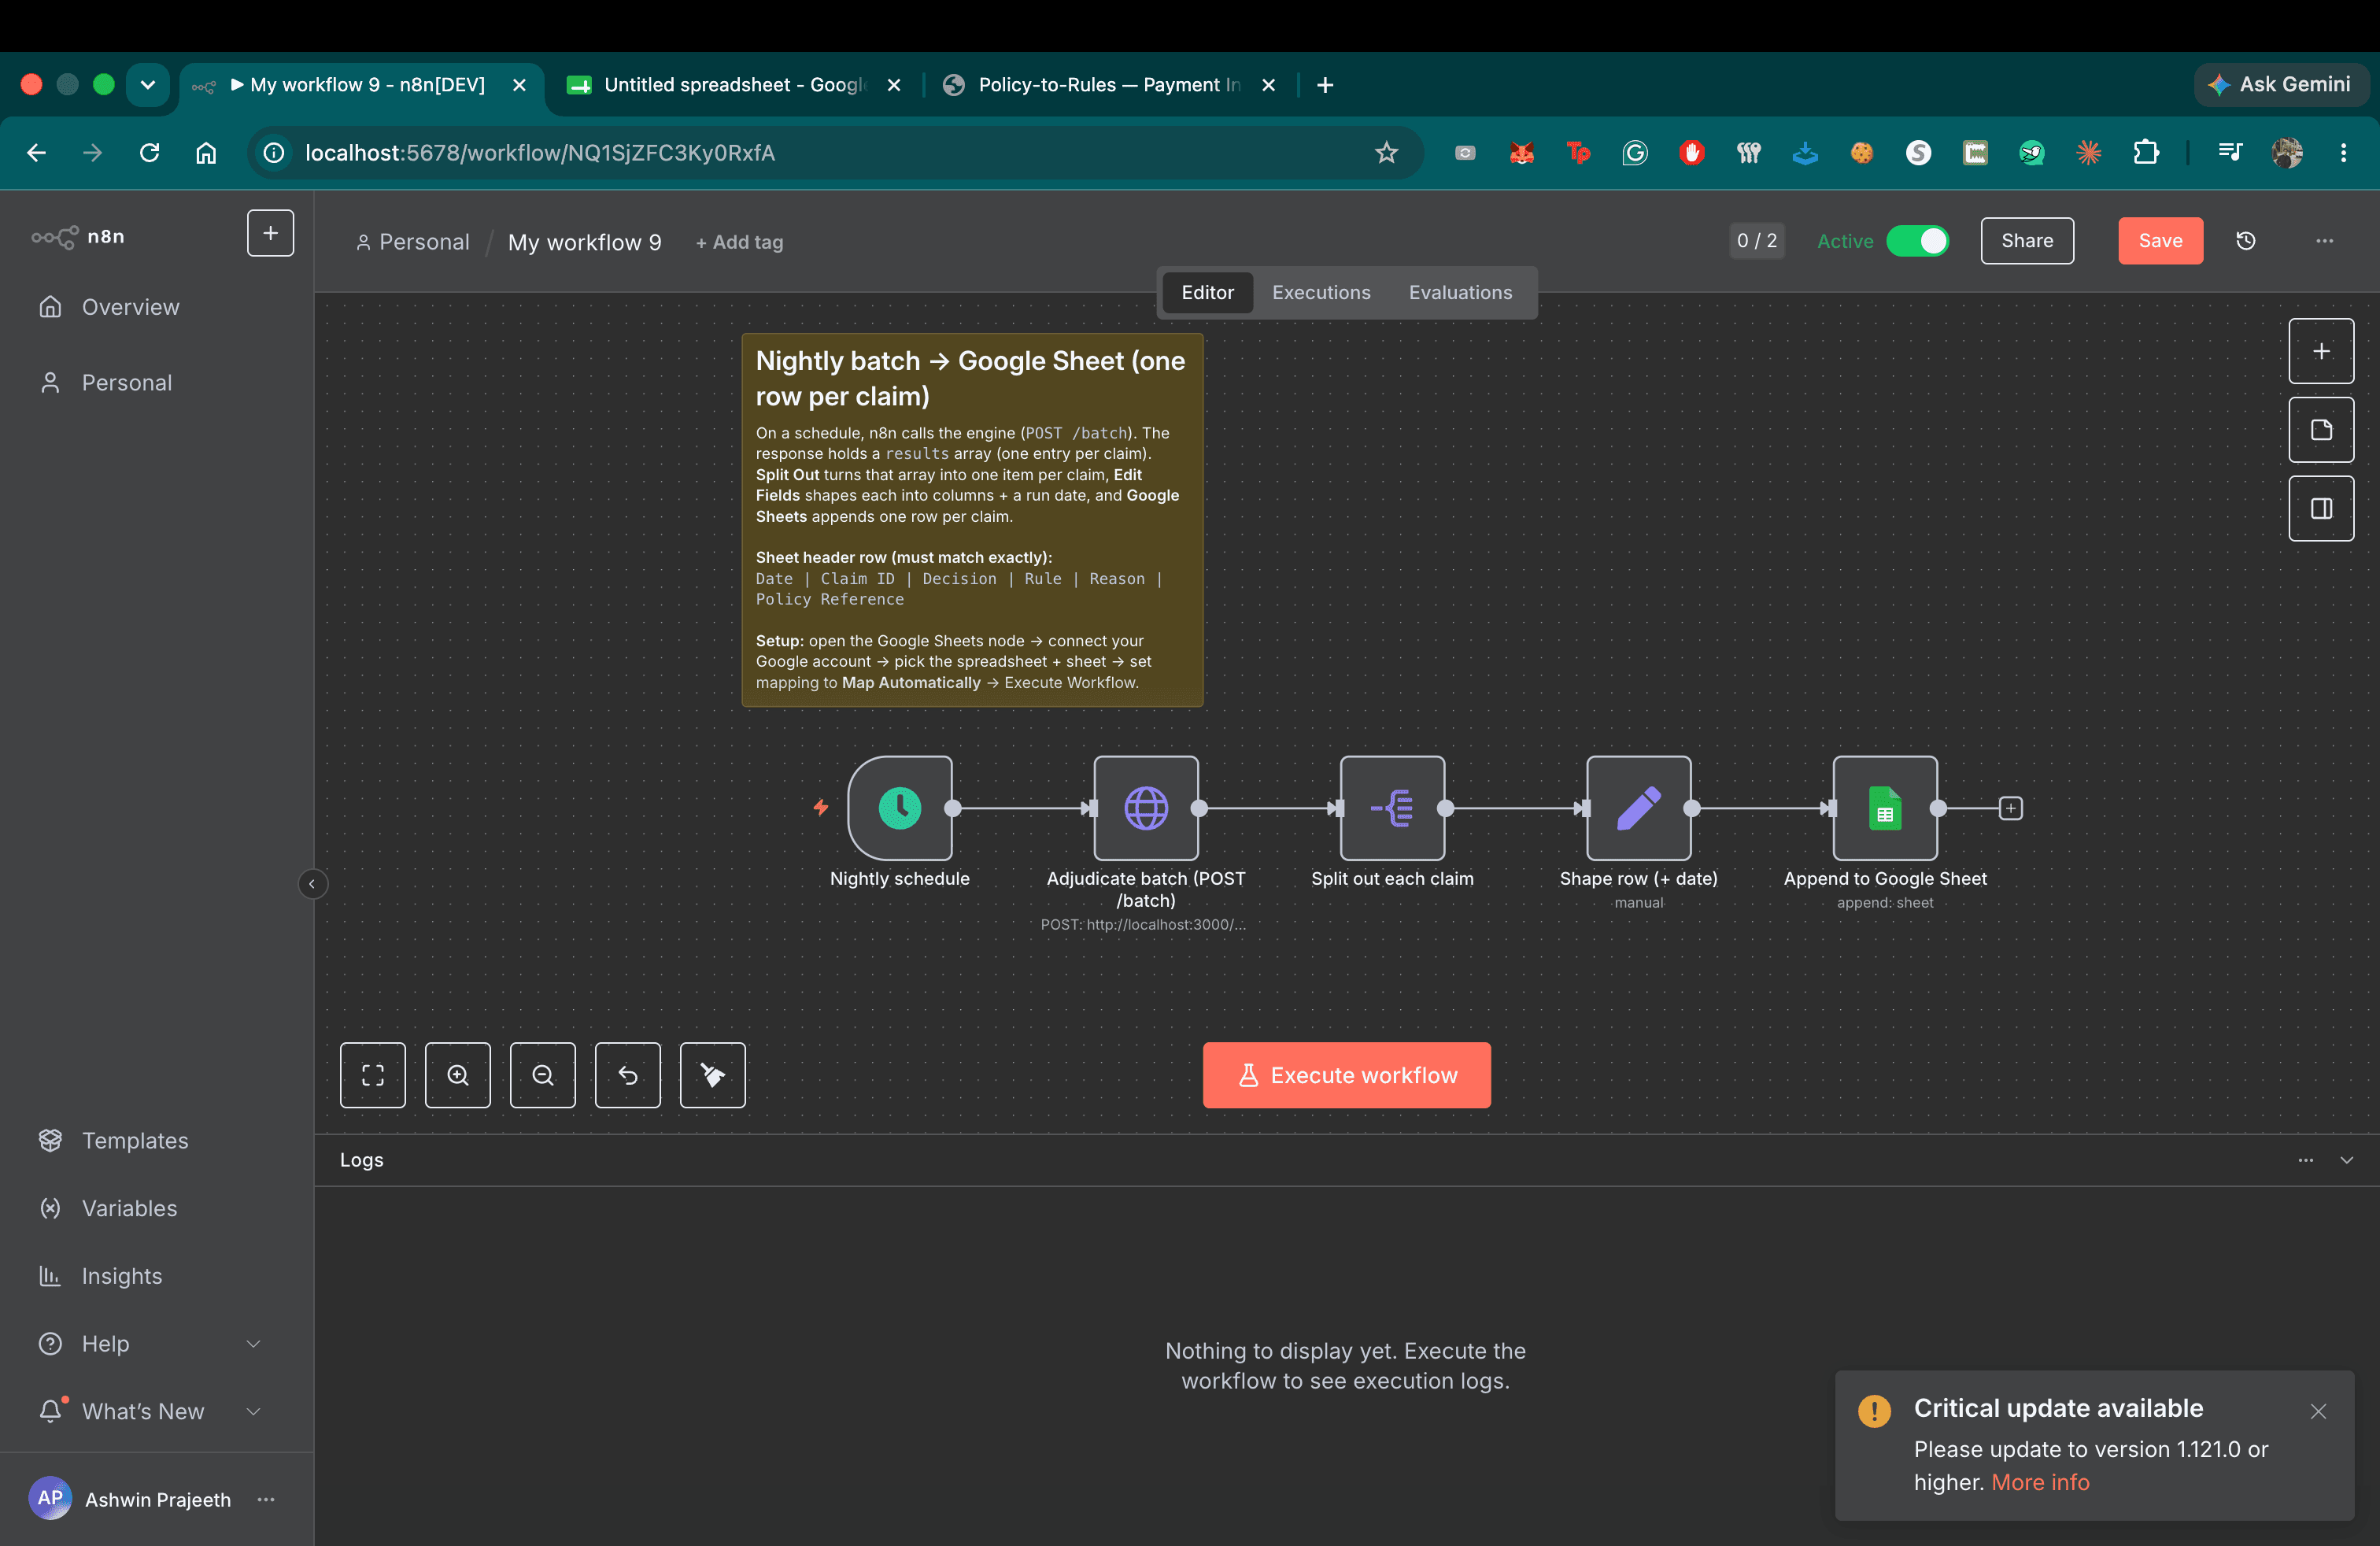Click the zoom-to-fit canvas button
Viewport: 2380px width, 1546px height.
point(373,1075)
